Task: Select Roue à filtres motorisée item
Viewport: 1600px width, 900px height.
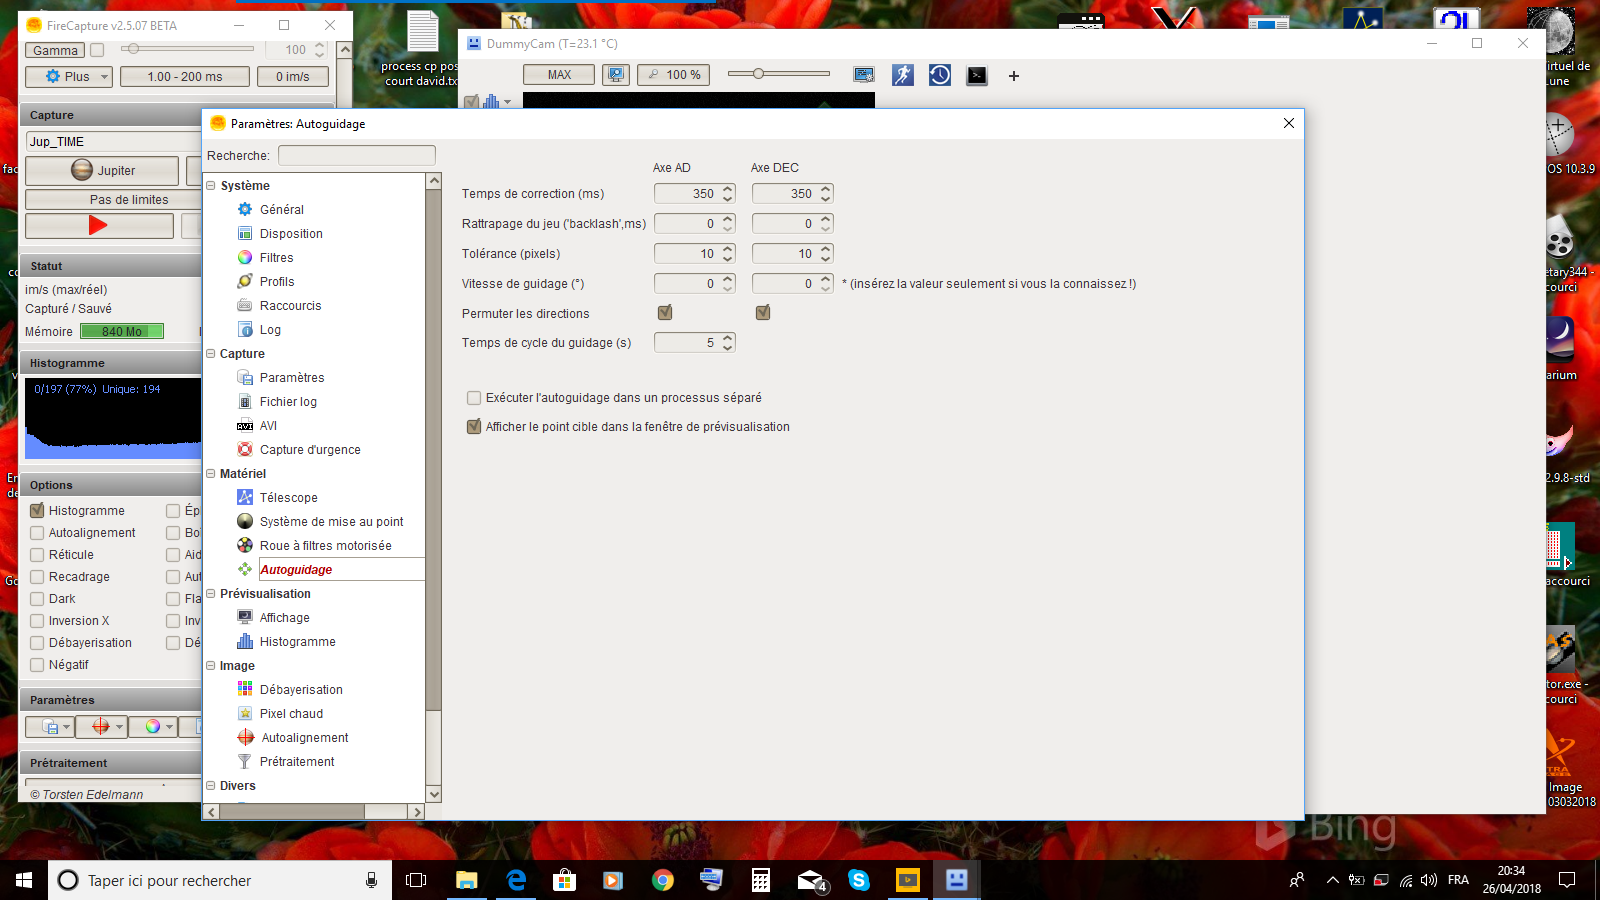Action: coord(315,546)
